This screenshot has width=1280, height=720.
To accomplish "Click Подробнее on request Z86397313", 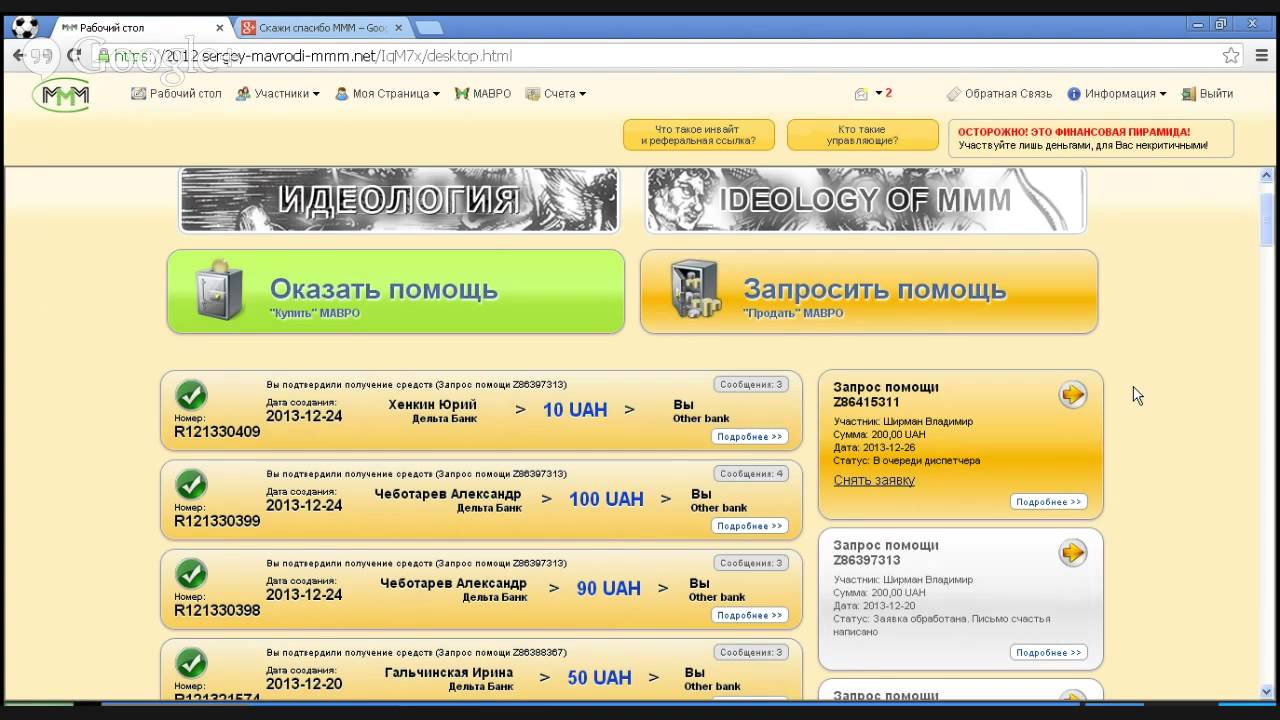I will [1048, 652].
